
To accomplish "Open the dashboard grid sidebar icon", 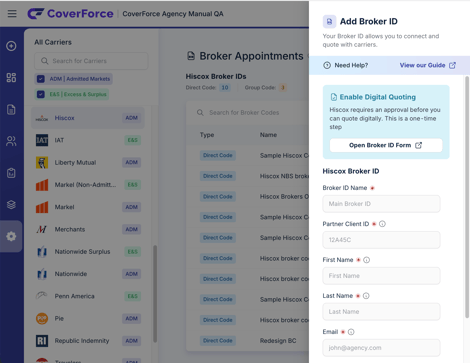I will point(11,78).
